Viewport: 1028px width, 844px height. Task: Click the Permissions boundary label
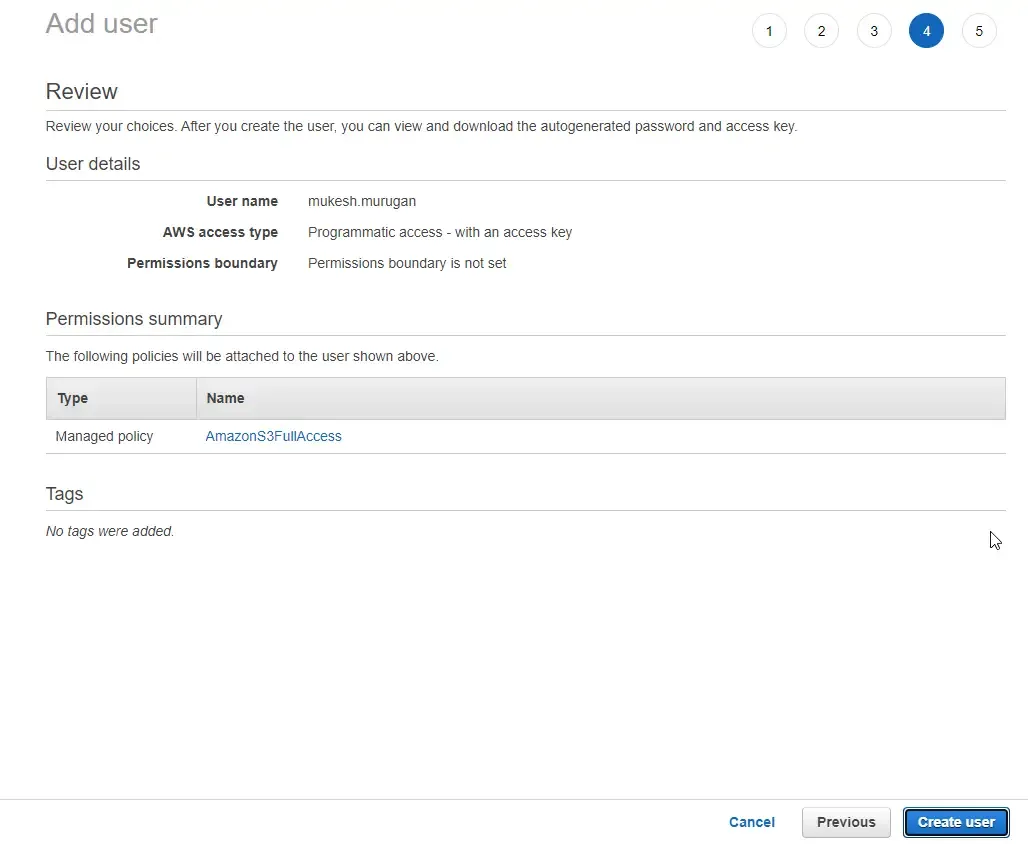coord(202,263)
